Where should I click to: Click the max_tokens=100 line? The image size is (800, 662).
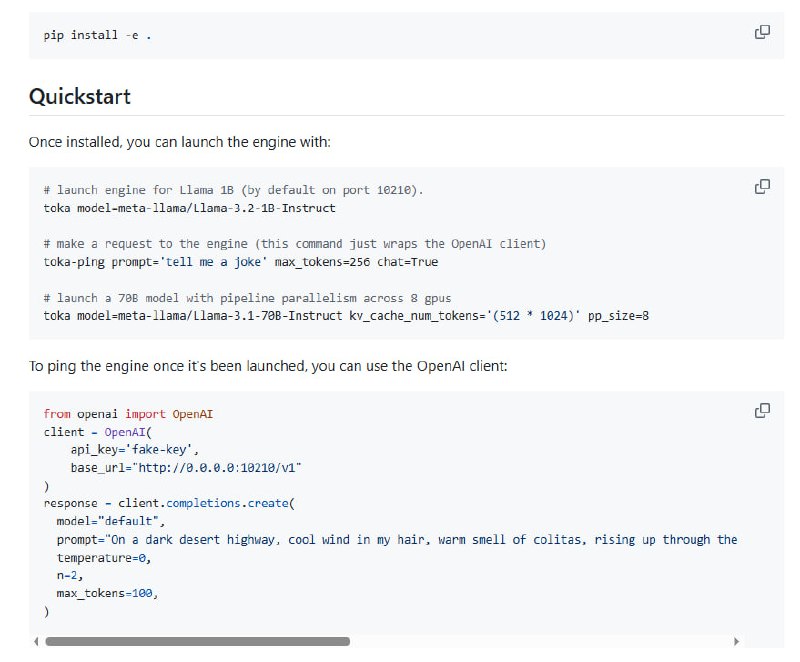[x=107, y=594]
